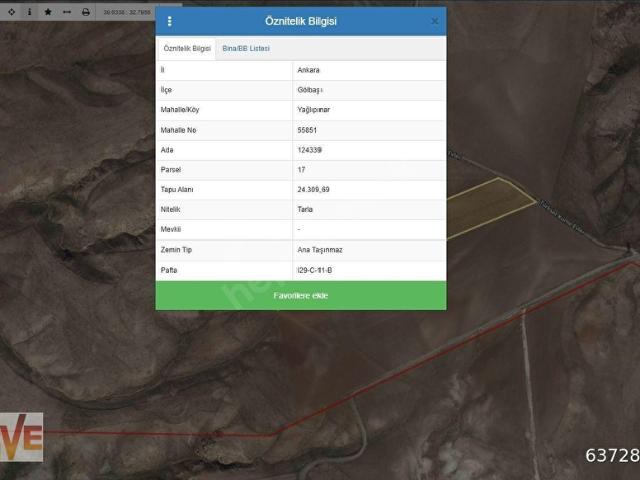640x480 pixels.
Task: Click the Ana Taşınmaz Zemin Tip value
Action: 318,250
